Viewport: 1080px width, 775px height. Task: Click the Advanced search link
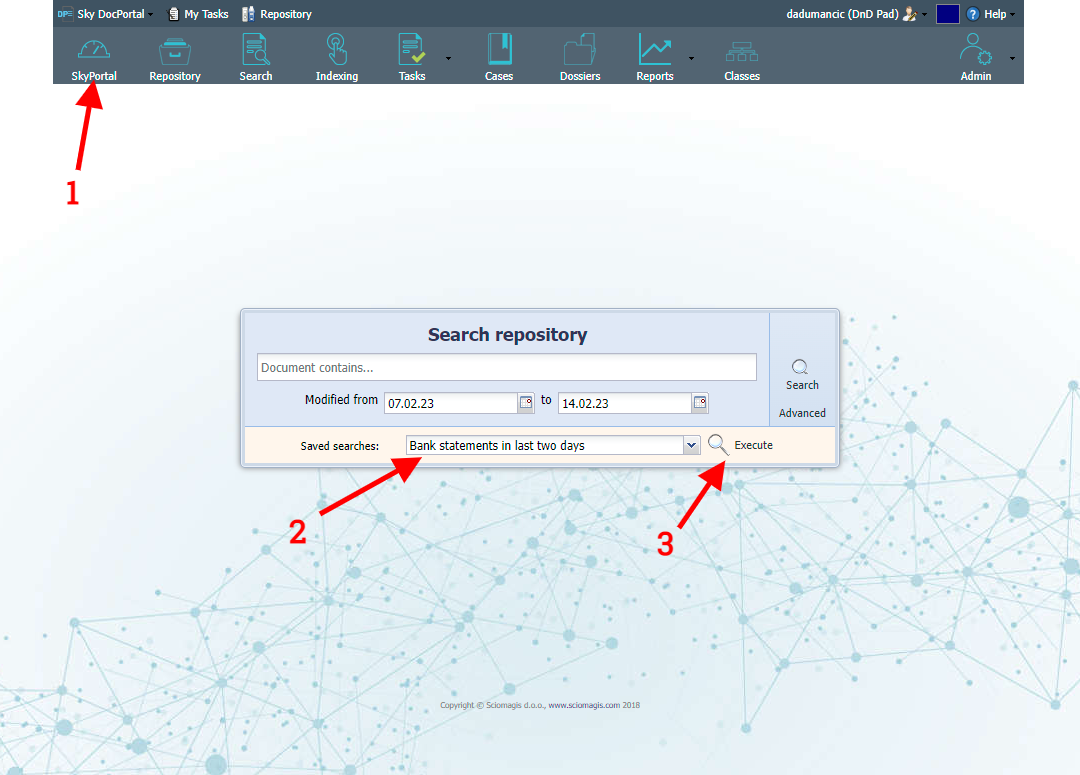(x=802, y=413)
